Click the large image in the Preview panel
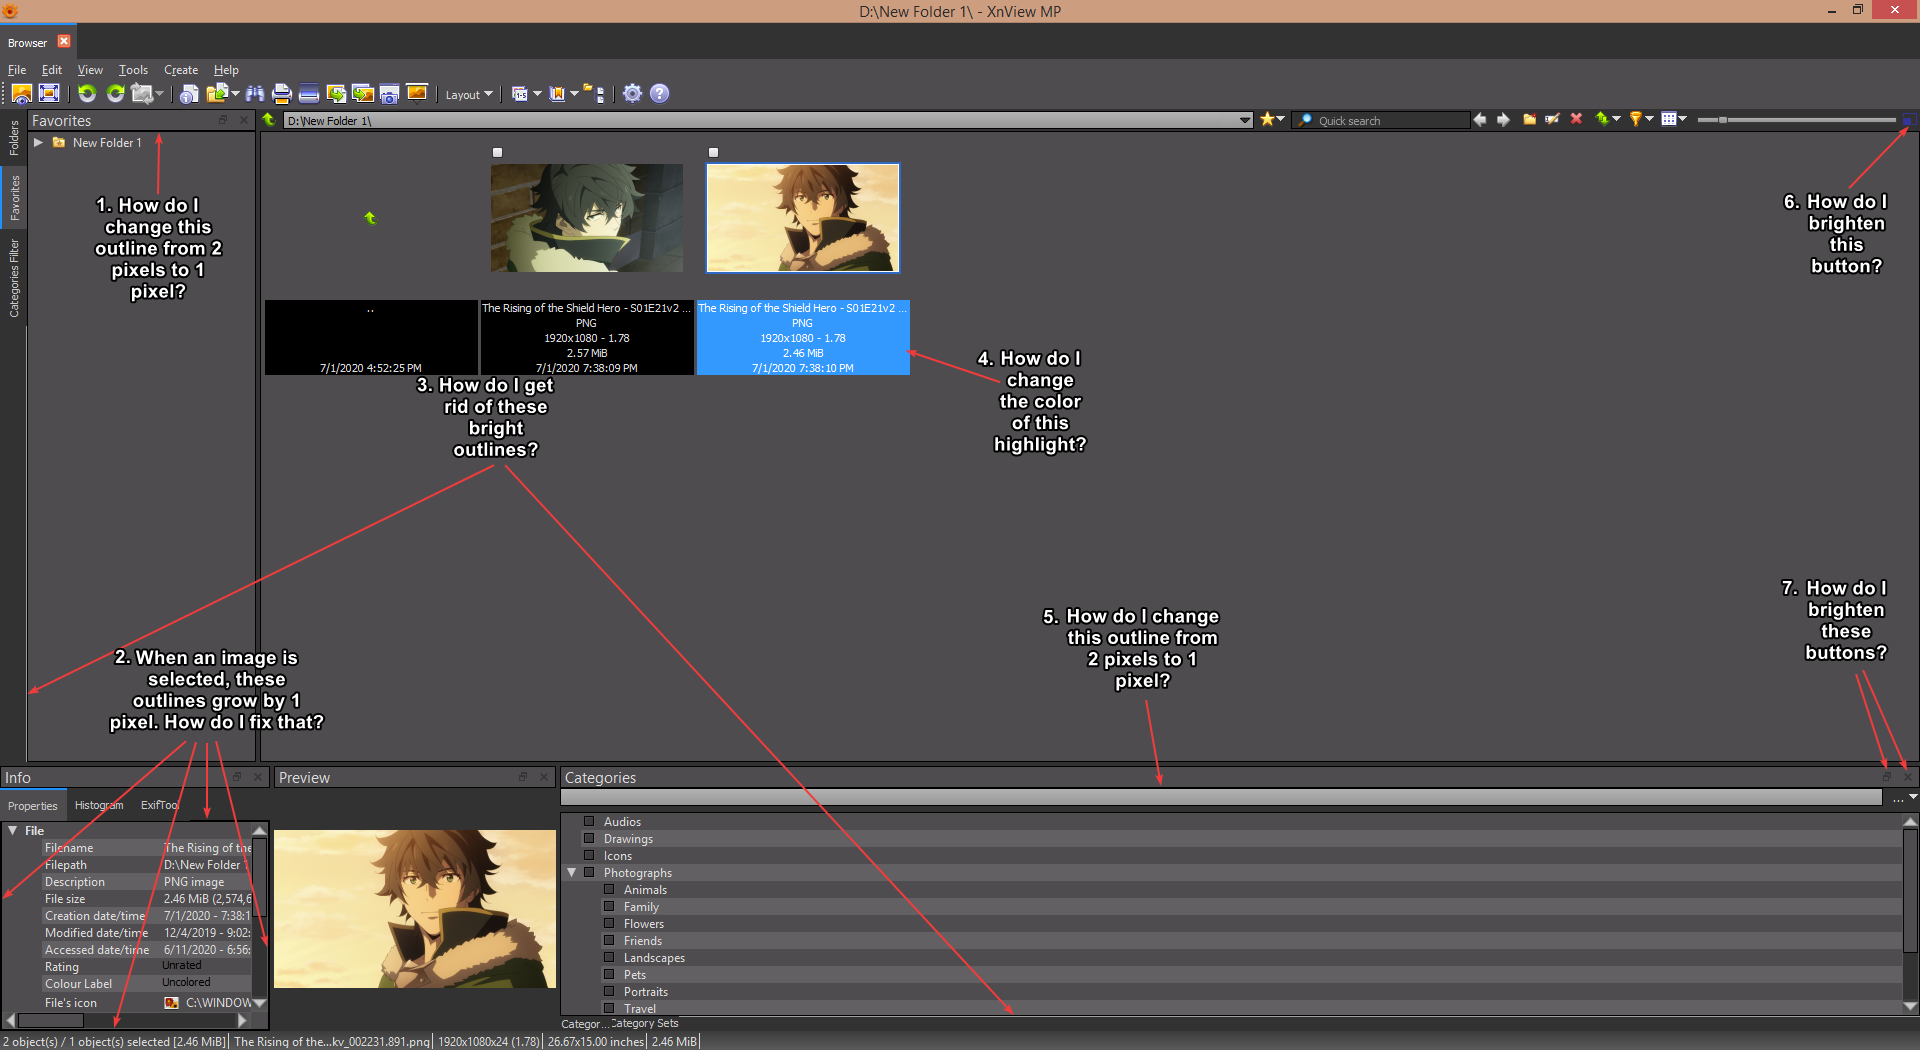 tap(415, 909)
